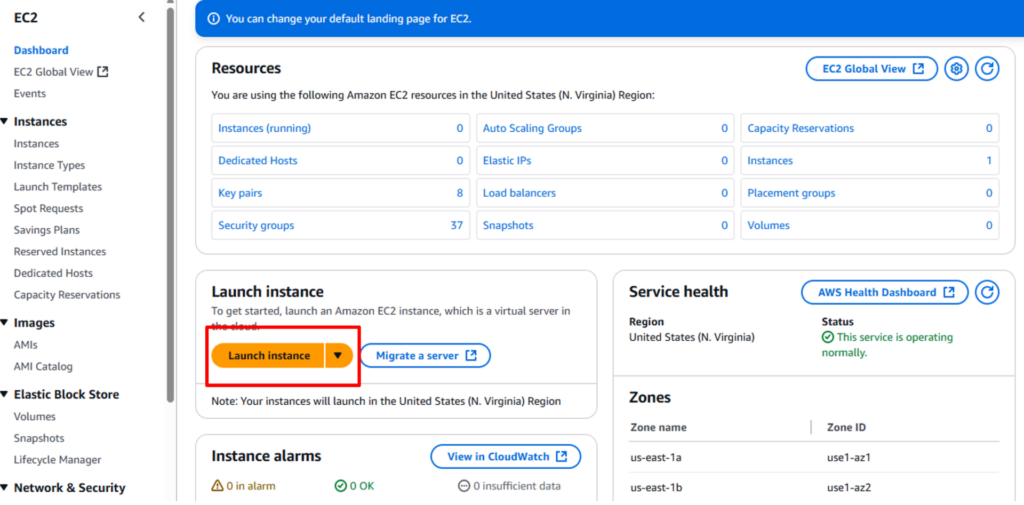Open Security groups resource link

click(x=256, y=225)
